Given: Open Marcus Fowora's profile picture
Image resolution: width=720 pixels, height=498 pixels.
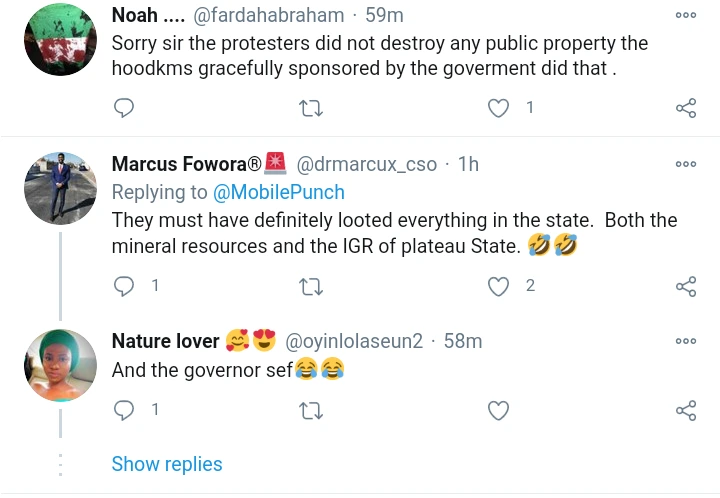Looking at the screenshot, I should pos(60,188).
